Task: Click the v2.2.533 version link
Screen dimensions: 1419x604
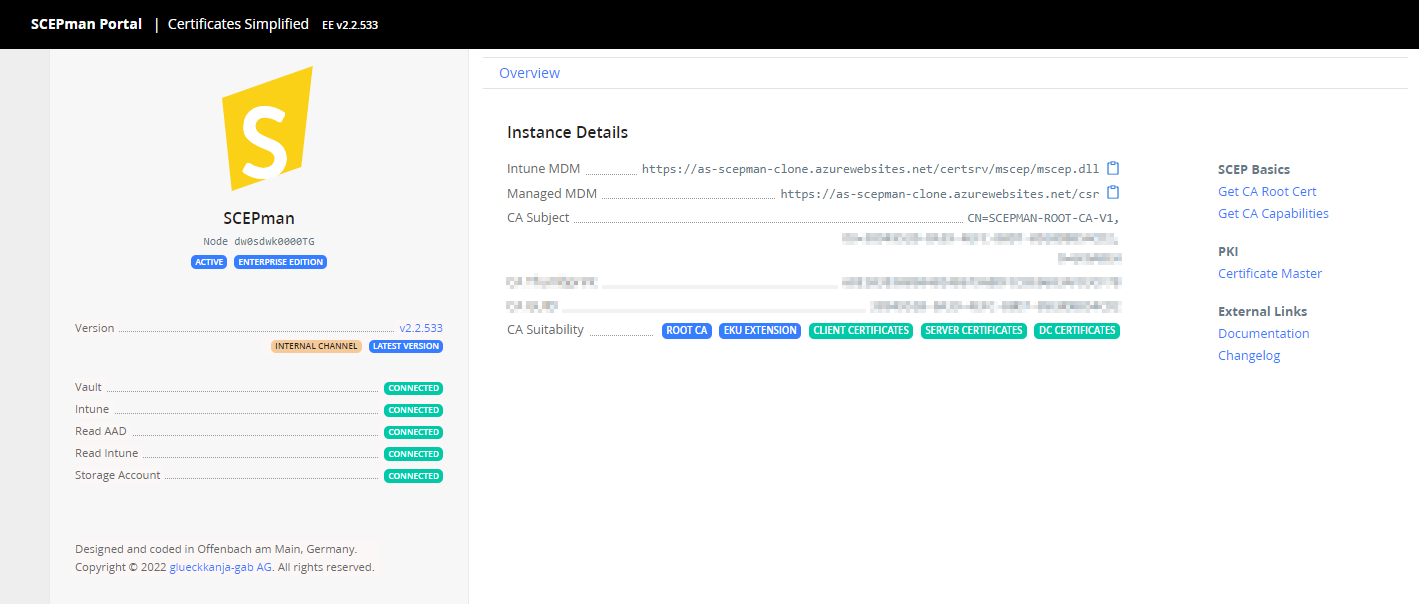Action: [421, 328]
